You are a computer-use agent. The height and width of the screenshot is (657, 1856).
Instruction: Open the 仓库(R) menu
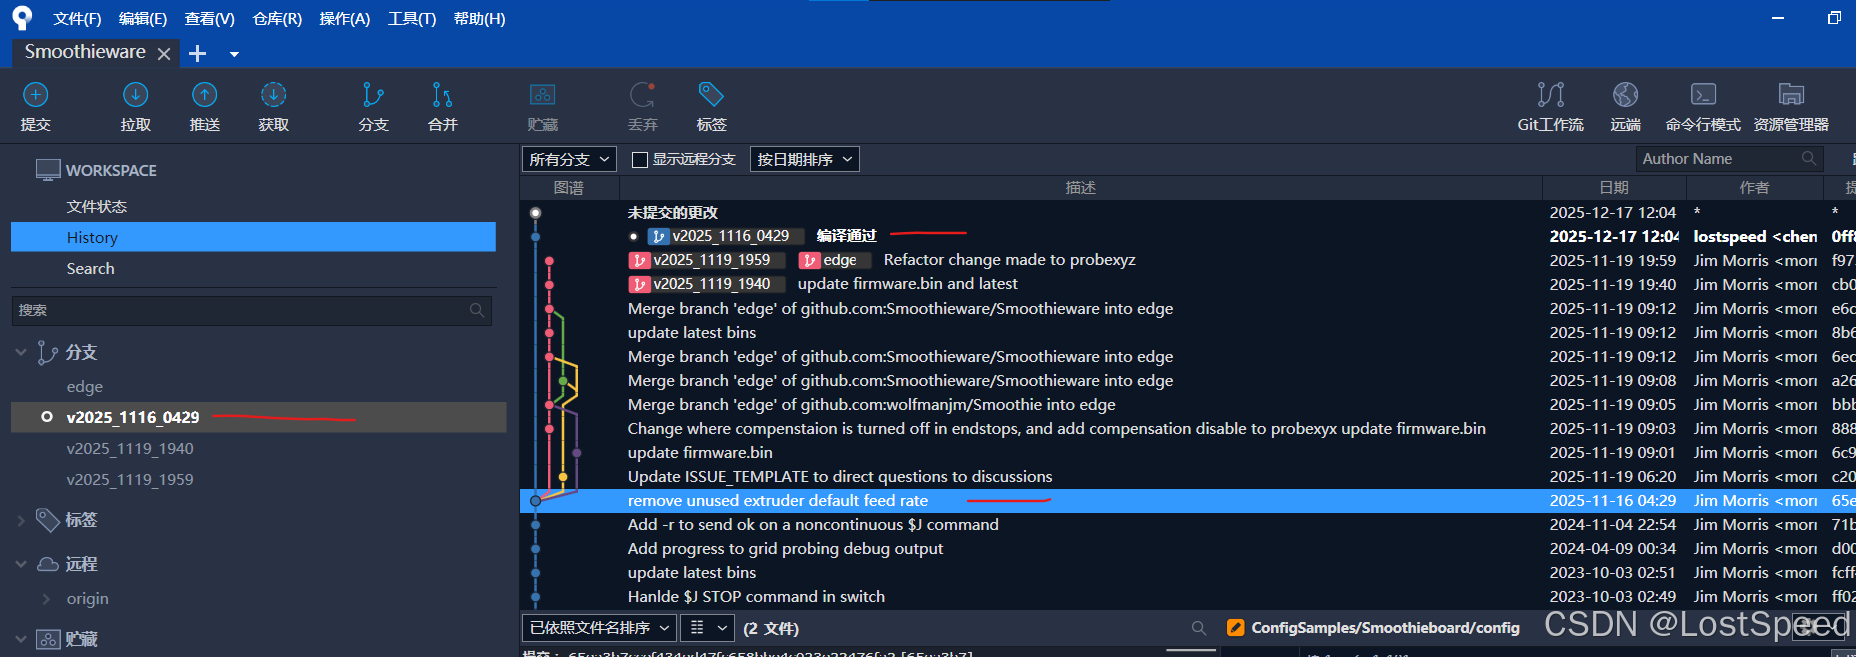(x=277, y=19)
